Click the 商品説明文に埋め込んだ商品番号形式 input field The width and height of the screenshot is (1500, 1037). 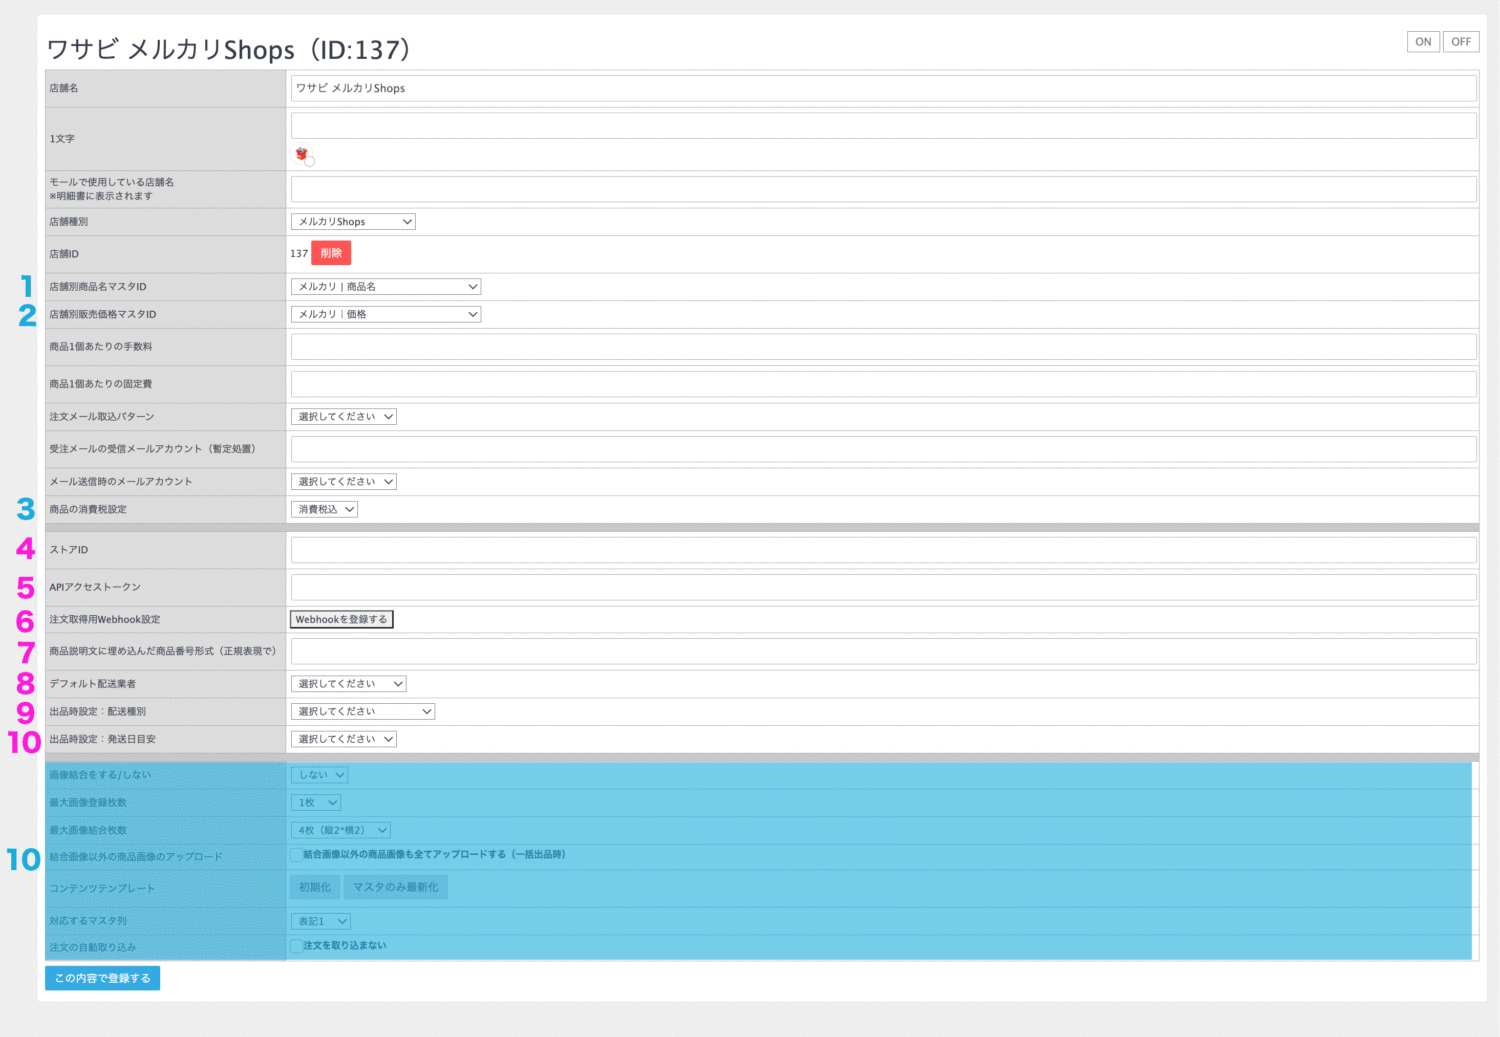coord(884,651)
